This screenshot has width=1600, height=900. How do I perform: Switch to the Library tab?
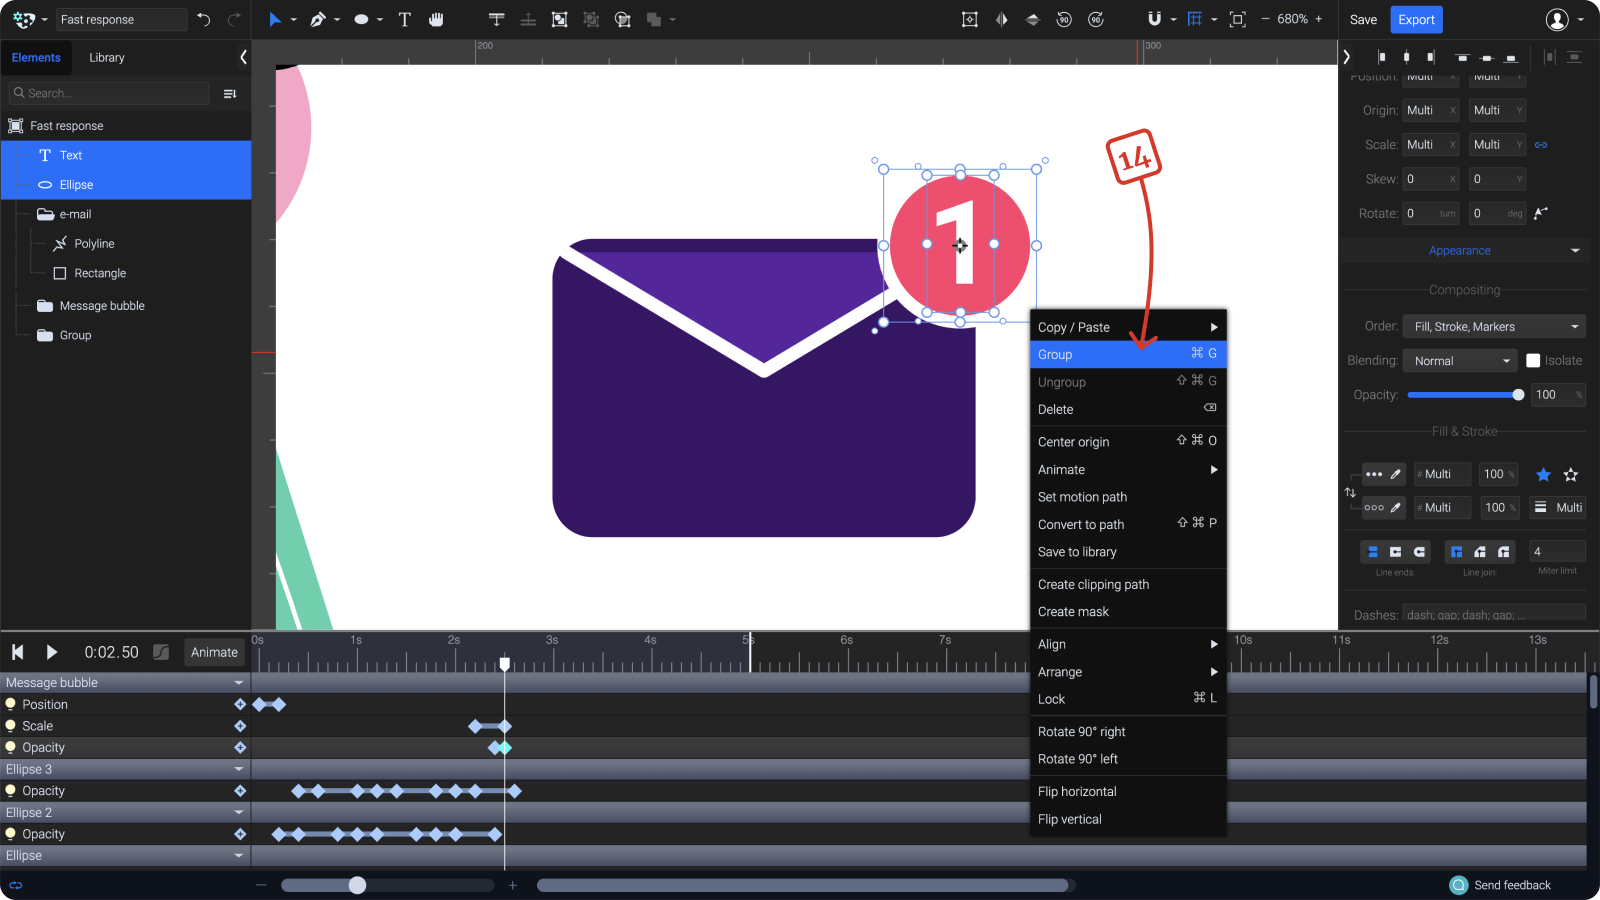coord(107,57)
